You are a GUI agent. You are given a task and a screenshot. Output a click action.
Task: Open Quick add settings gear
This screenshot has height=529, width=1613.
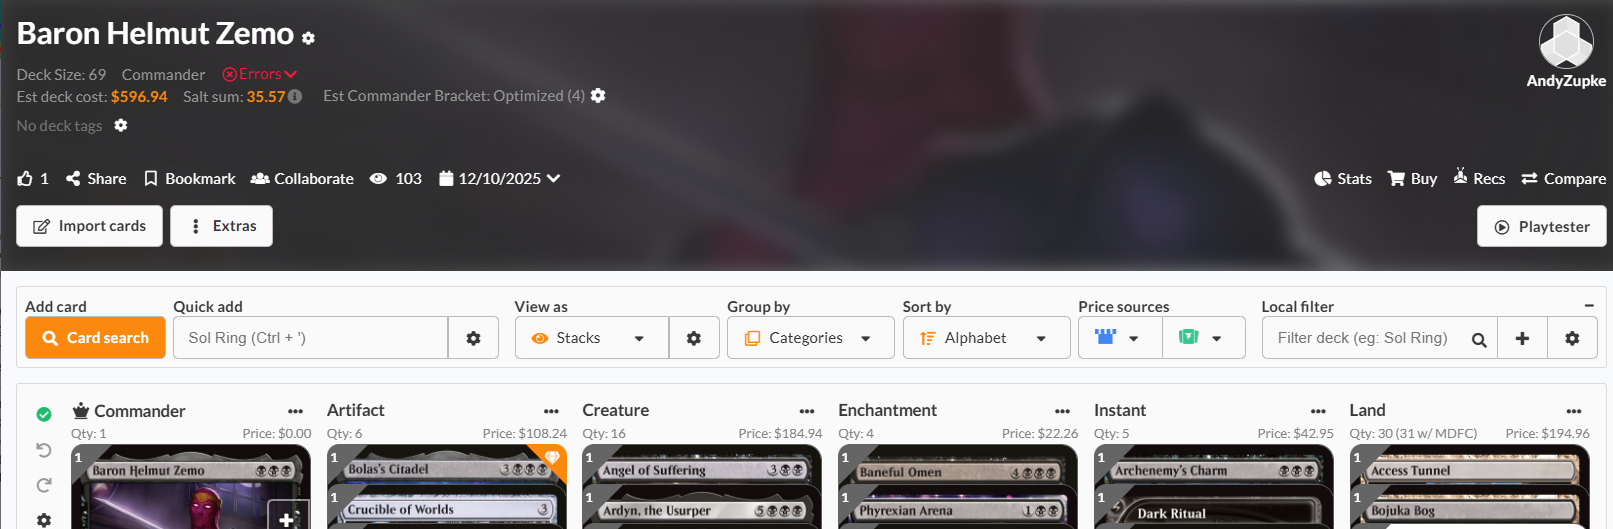coord(473,338)
